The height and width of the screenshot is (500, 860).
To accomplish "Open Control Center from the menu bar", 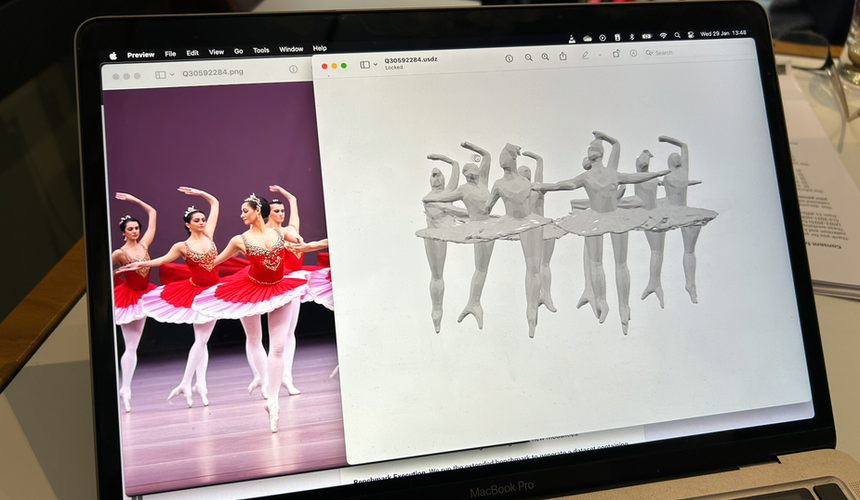I will (x=691, y=35).
